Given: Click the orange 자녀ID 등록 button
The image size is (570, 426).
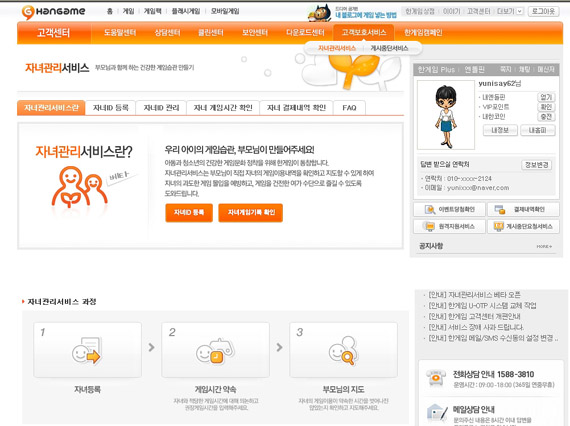Looking at the screenshot, I should (x=189, y=212).
